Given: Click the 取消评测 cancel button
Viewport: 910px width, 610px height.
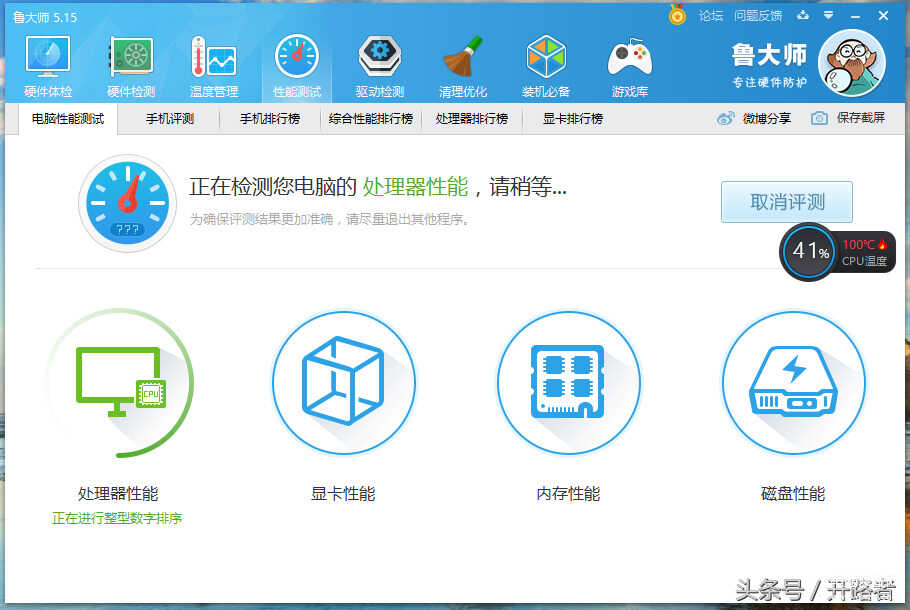Looking at the screenshot, I should coord(786,202).
